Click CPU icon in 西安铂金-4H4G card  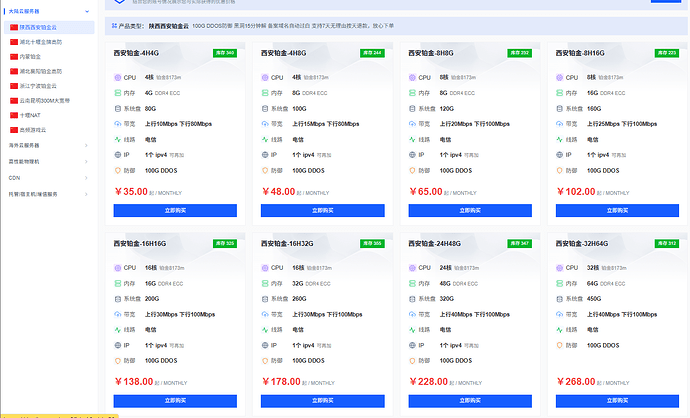click(x=117, y=77)
